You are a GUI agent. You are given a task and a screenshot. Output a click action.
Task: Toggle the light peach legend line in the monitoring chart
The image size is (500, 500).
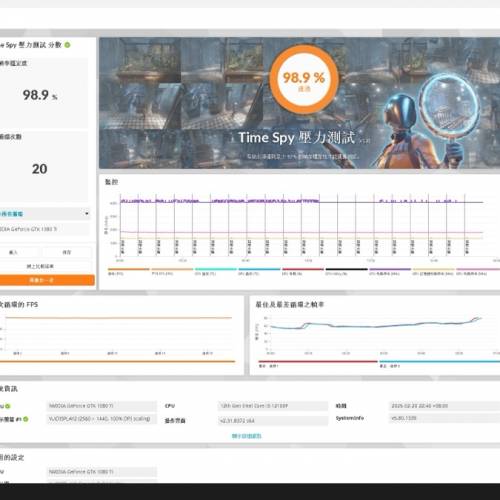coord(172,269)
